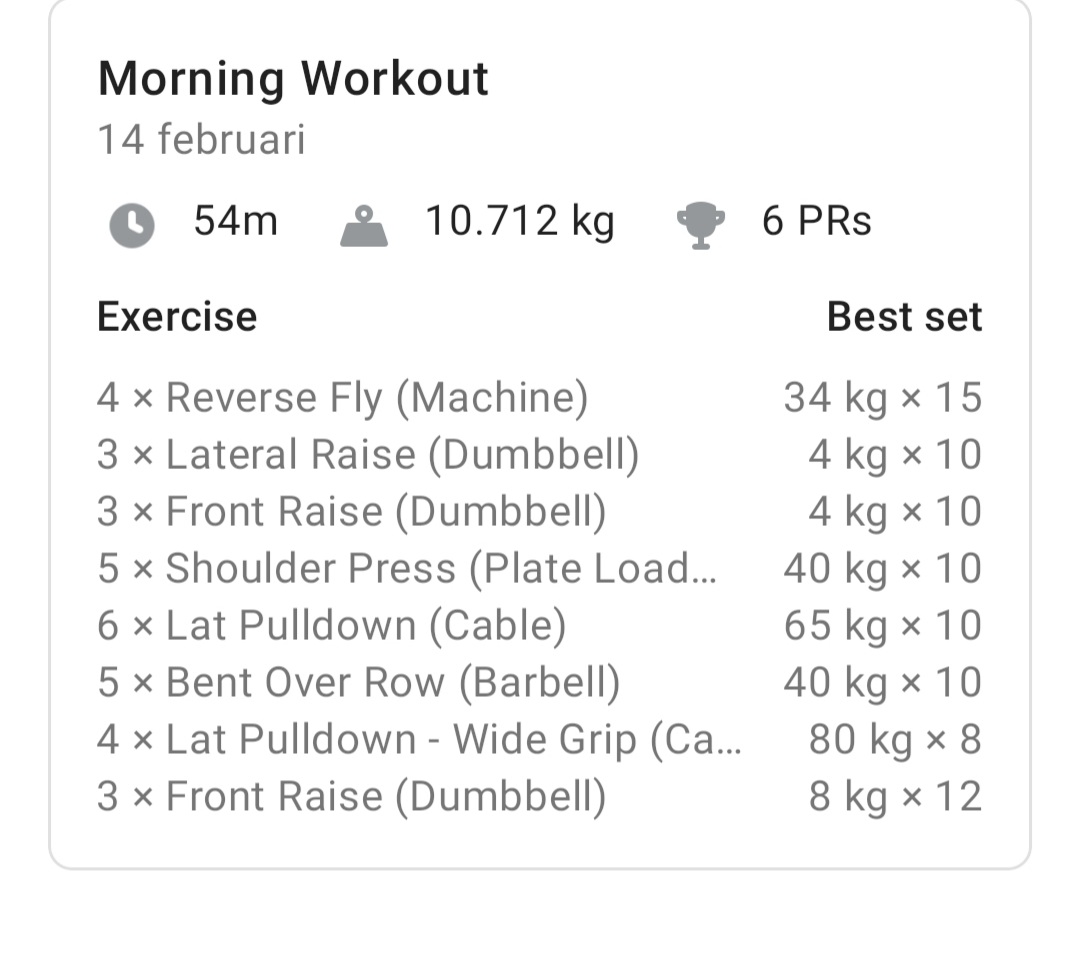Viewport: 1080px width, 967px height.
Task: Open Lat Pulldown (Cable) exercise
Action: pos(332,626)
